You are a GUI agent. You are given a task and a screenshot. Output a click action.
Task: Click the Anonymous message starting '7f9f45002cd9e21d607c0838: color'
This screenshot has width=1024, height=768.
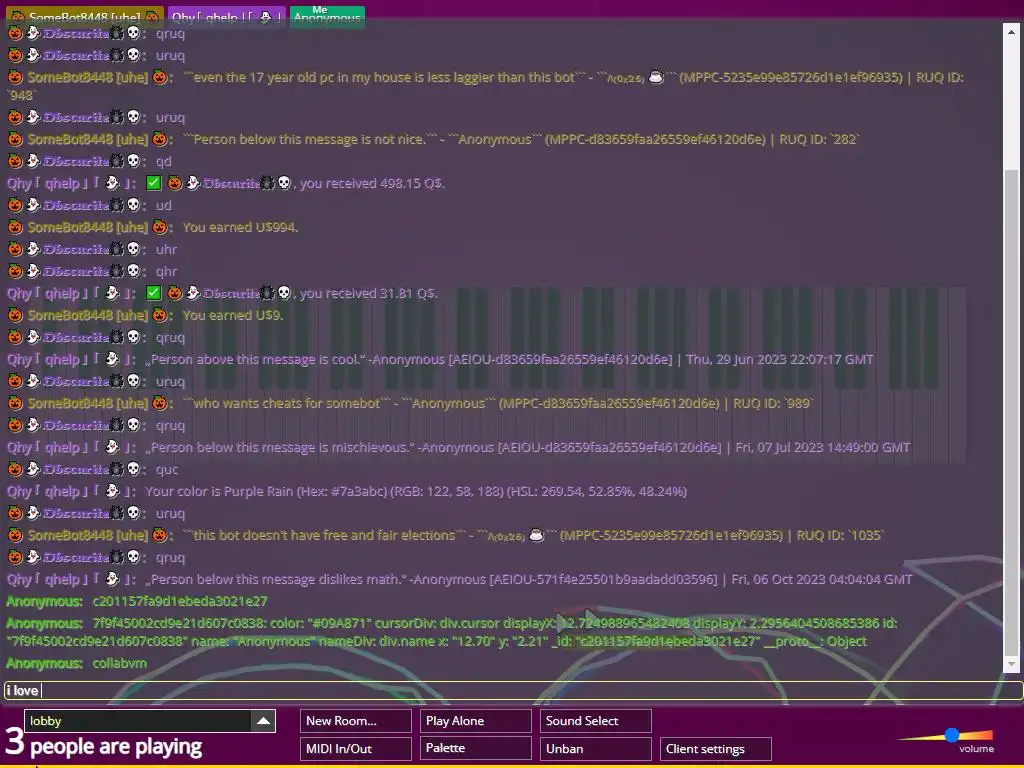point(452,632)
